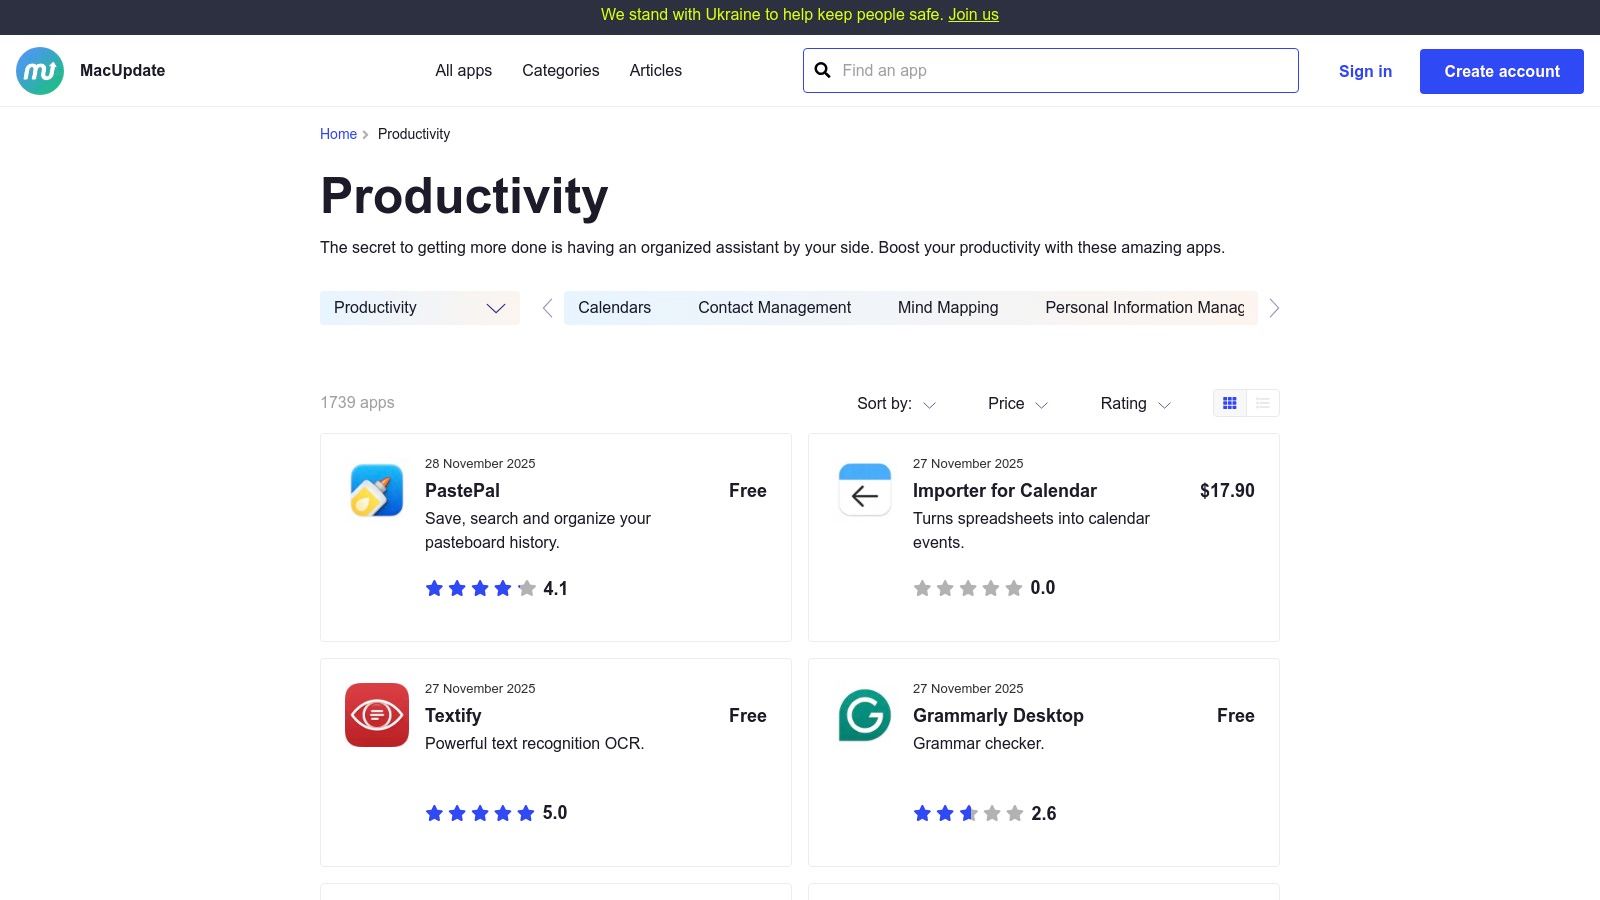
Task: Select the Contact Management subcategory tab
Action: click(x=775, y=308)
